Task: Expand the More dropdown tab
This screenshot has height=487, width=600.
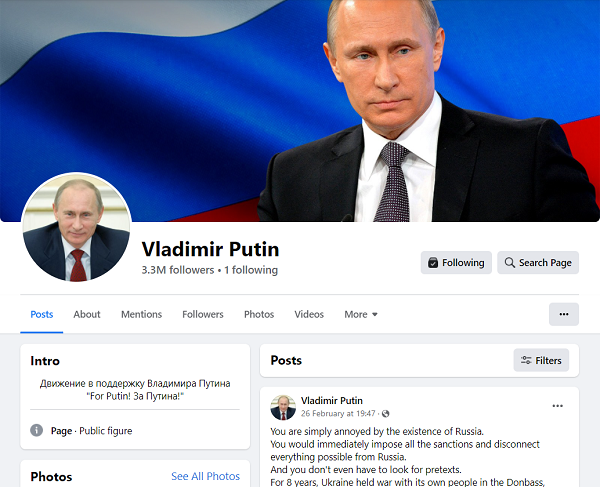Action: (x=361, y=314)
